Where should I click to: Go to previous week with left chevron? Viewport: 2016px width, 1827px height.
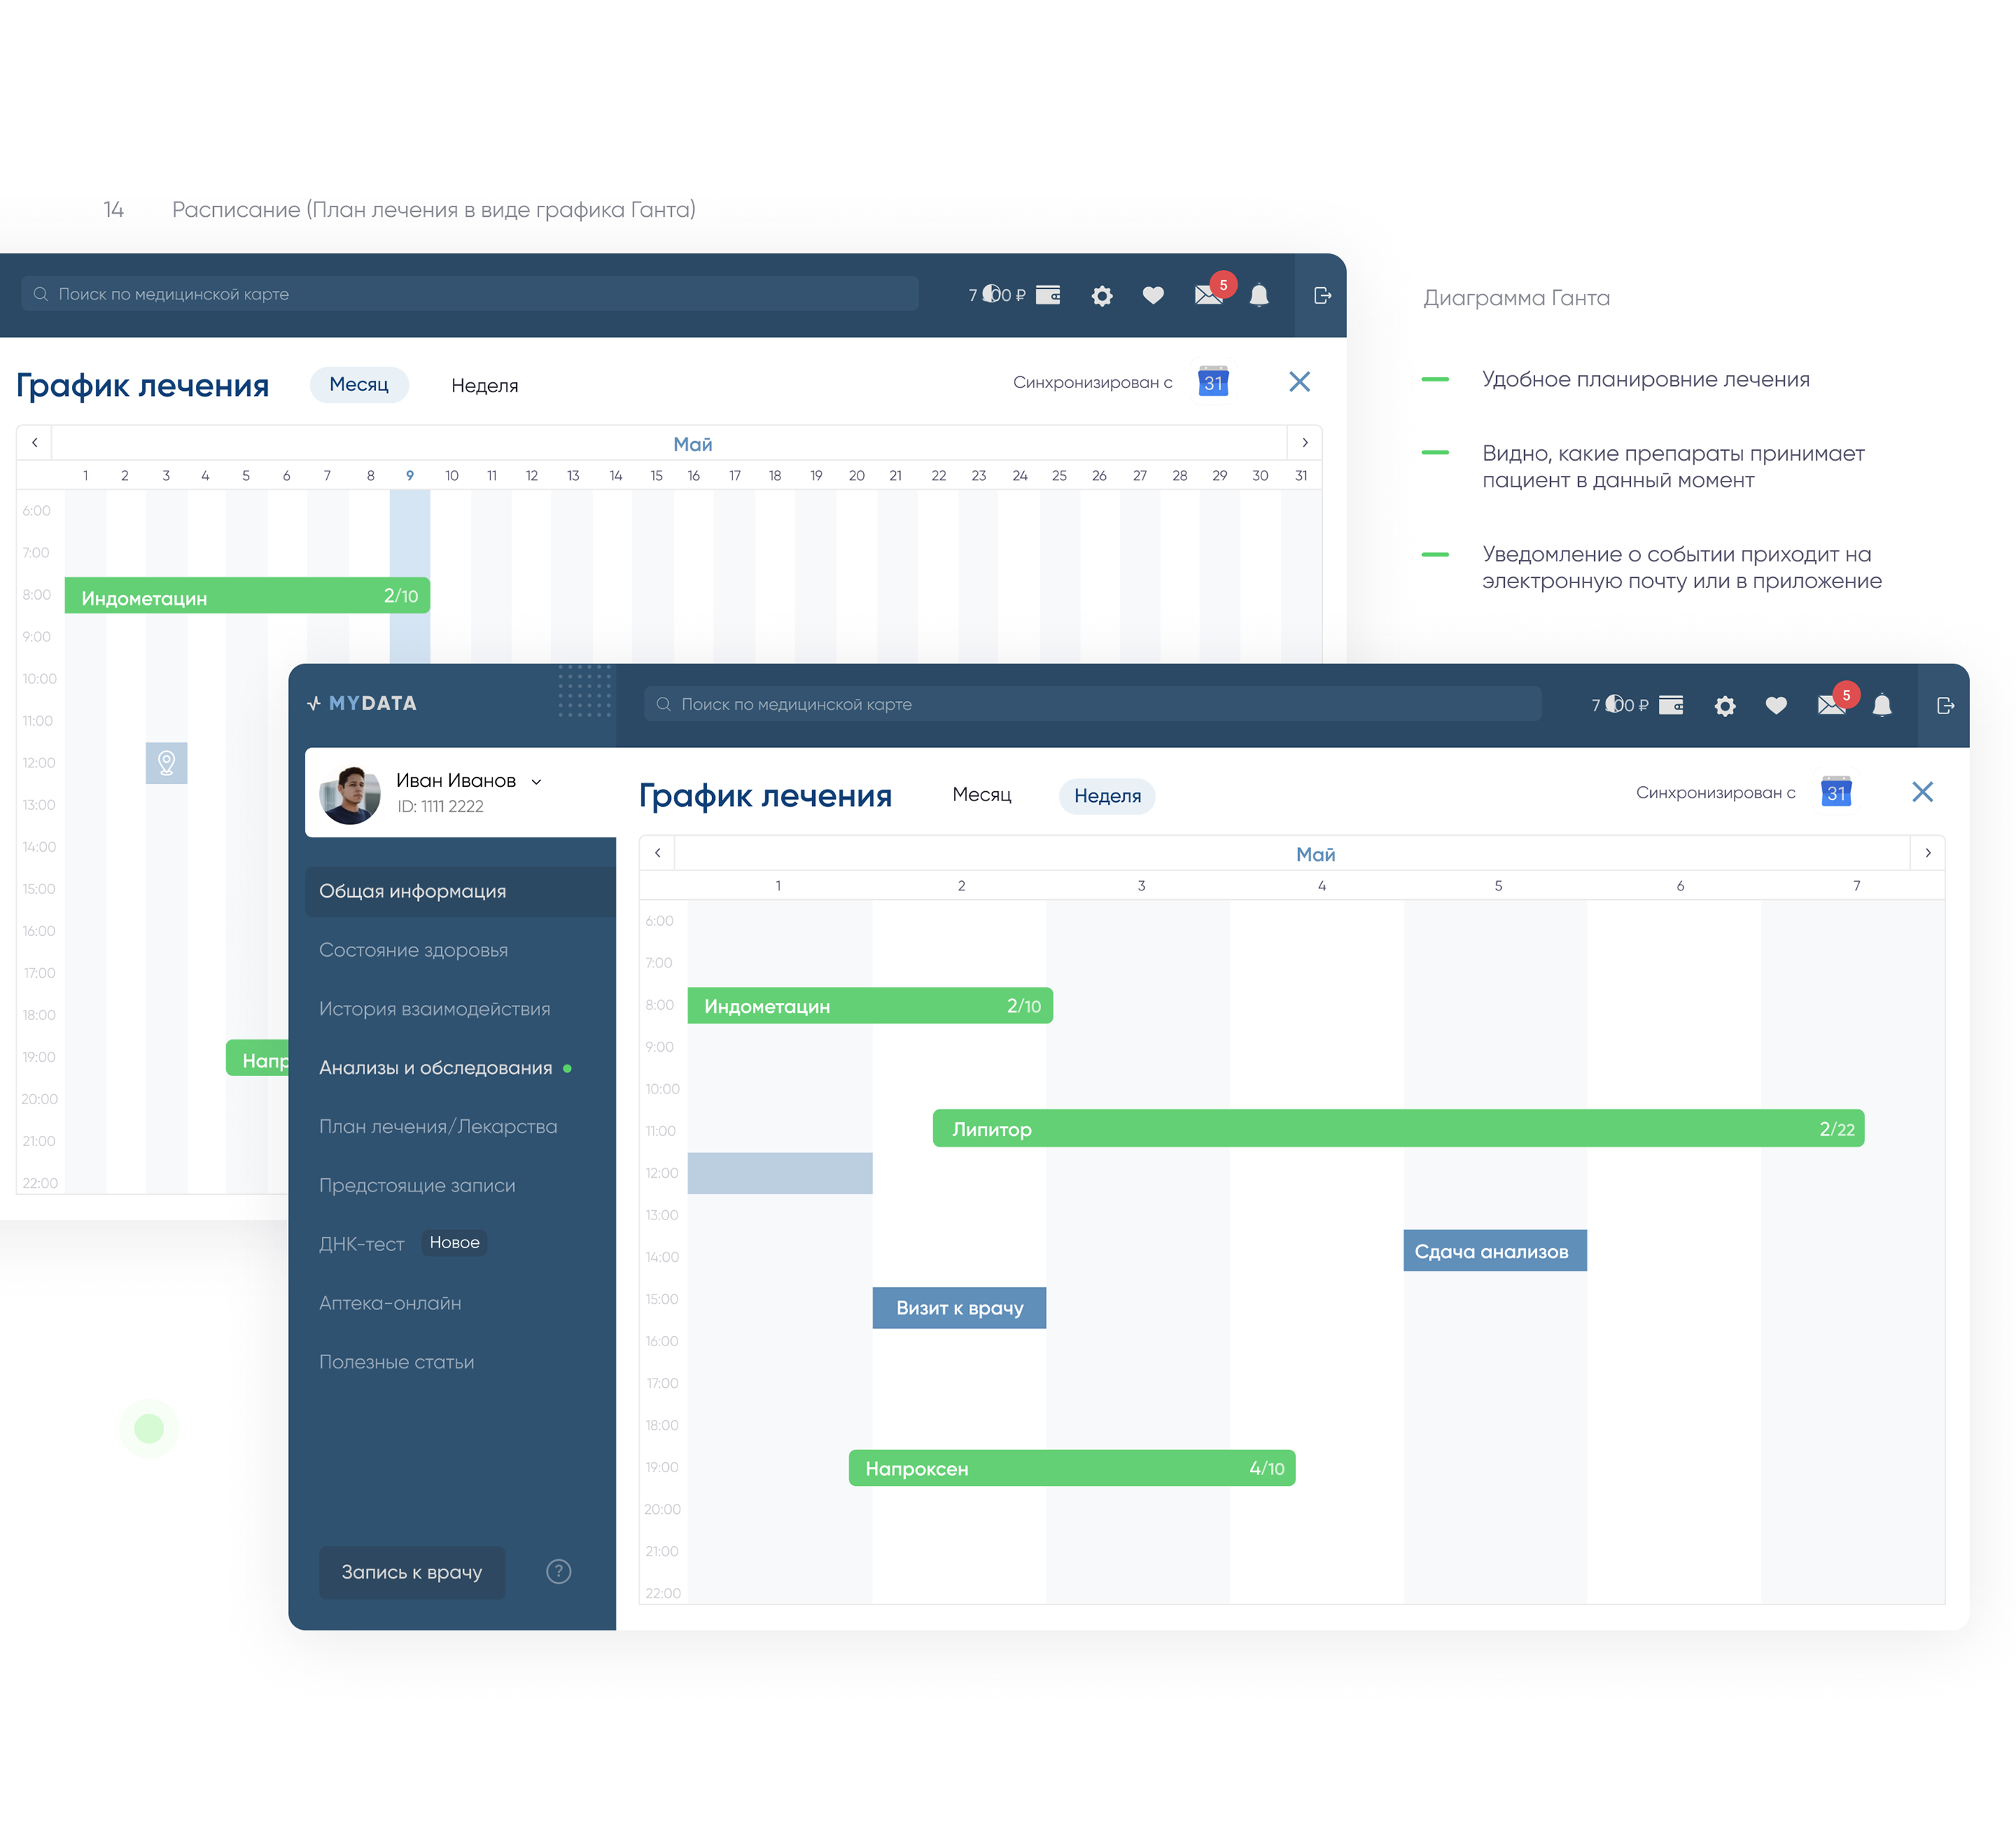click(x=657, y=853)
